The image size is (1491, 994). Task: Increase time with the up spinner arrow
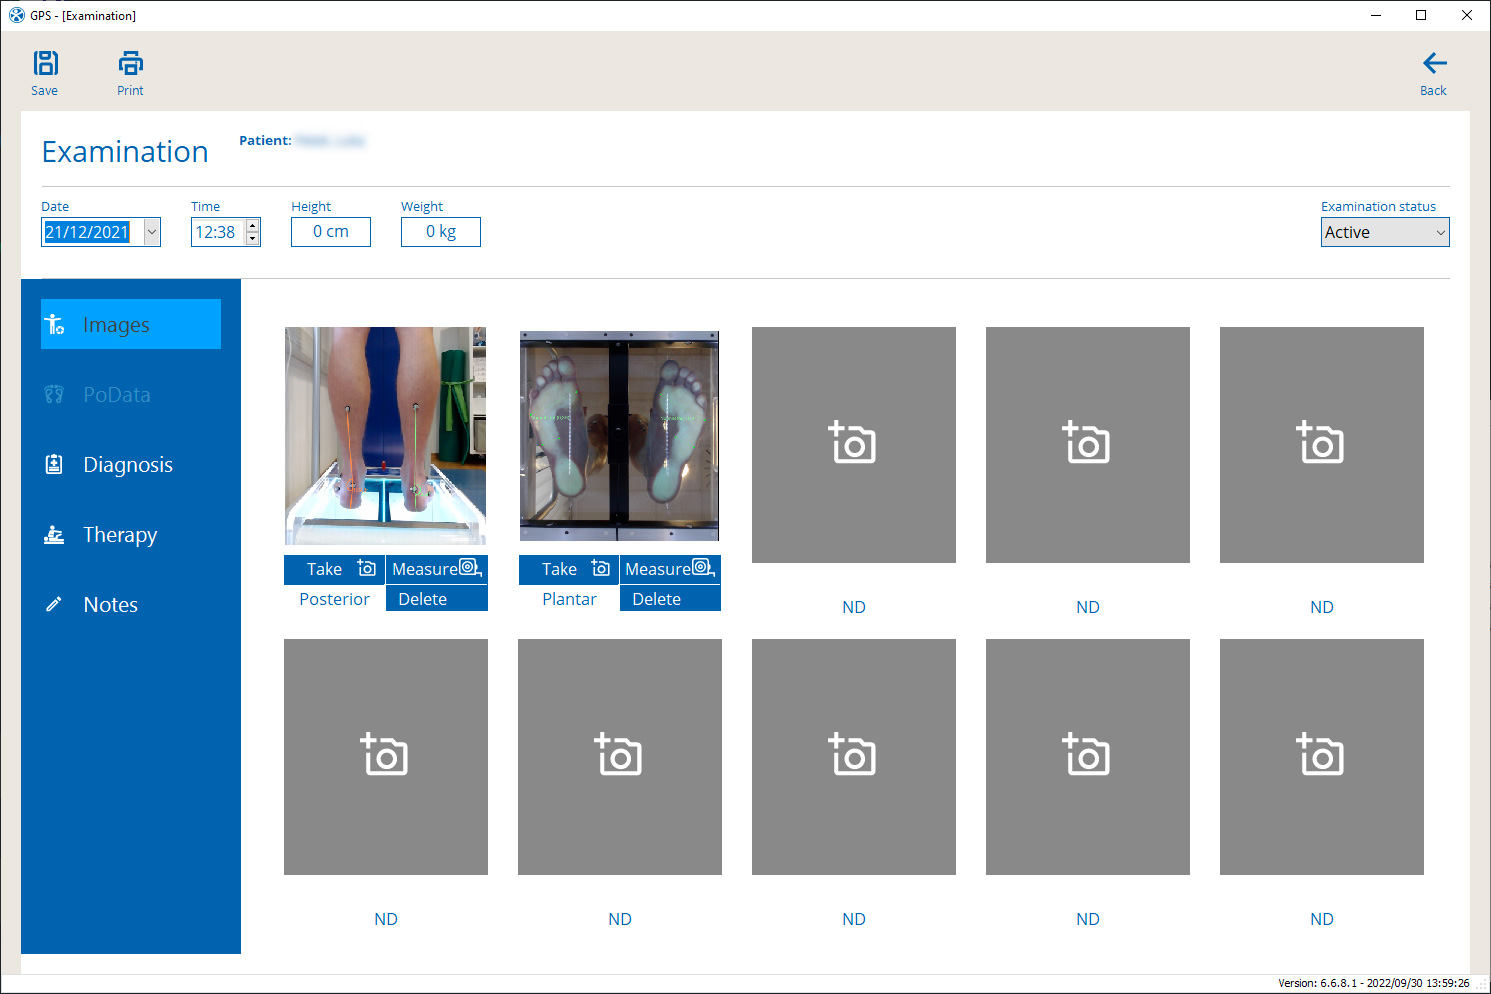(x=253, y=225)
